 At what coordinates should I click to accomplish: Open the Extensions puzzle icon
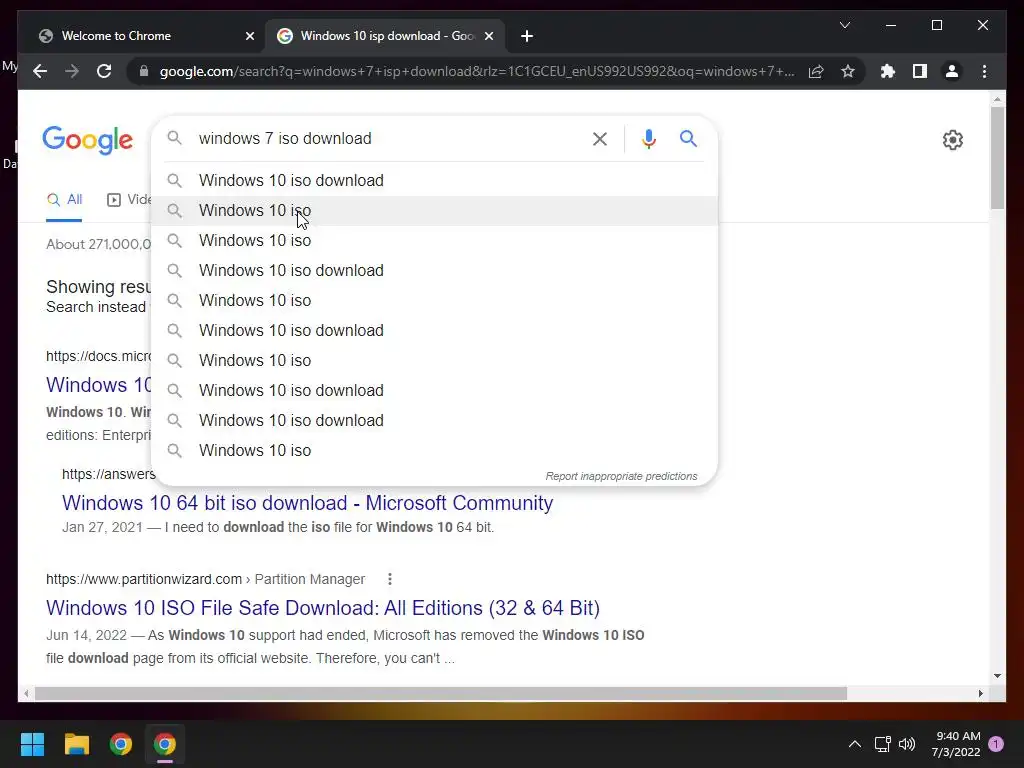pyautogui.click(x=888, y=71)
